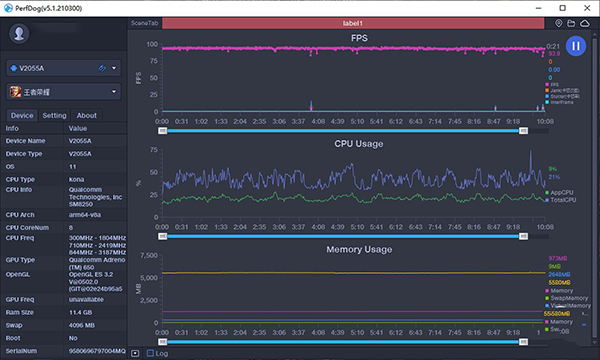The width and height of the screenshot is (600, 360).
Task: Click the FPS chart right range handle
Action: tap(523, 131)
